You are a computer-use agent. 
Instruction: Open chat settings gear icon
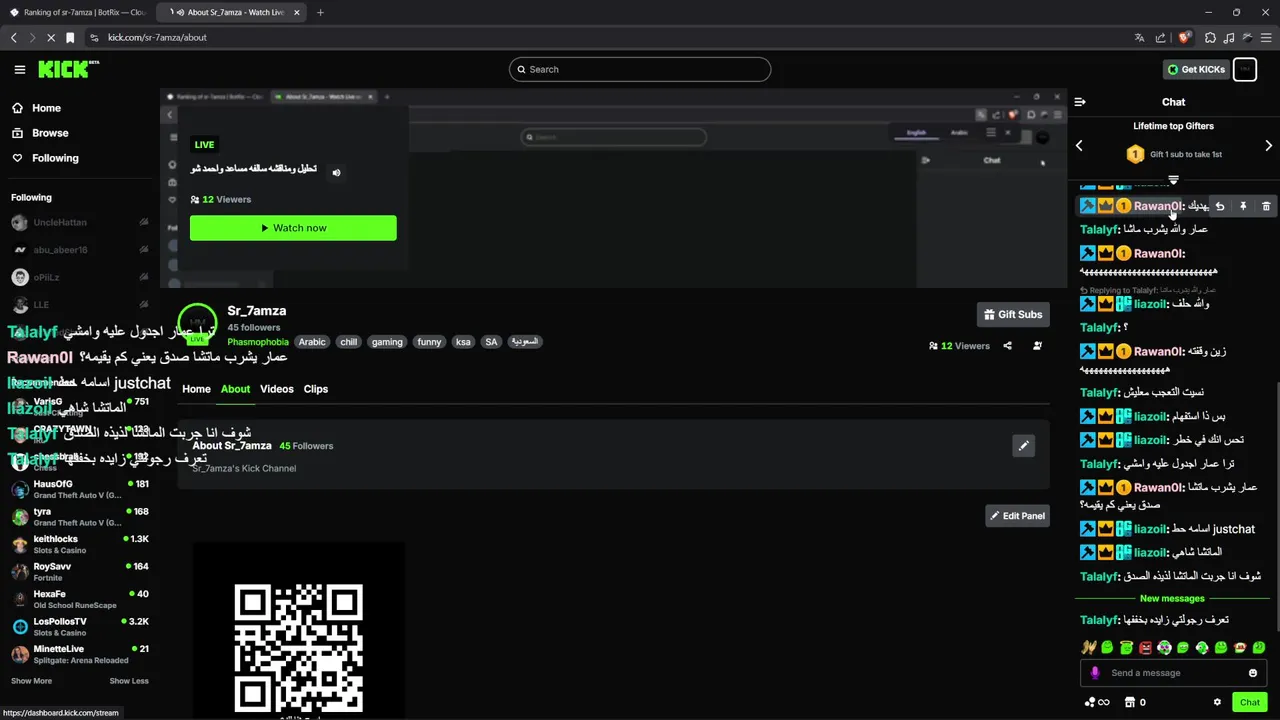point(1217,702)
